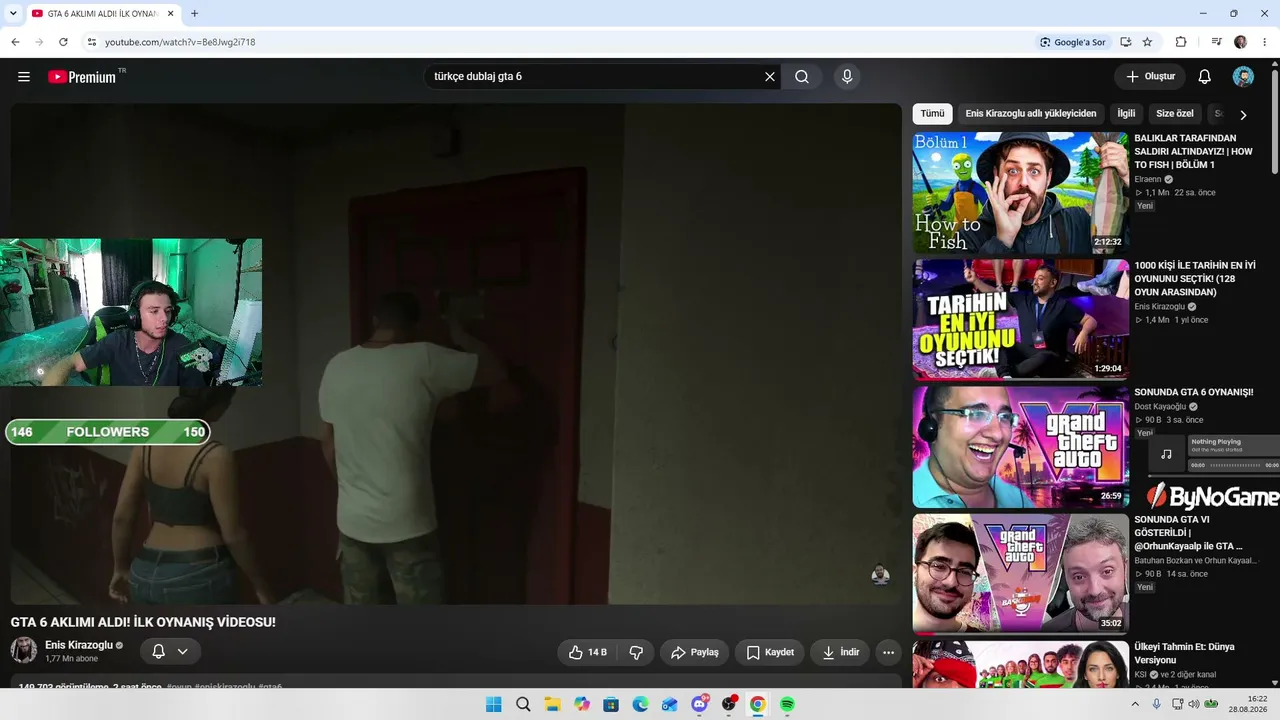
Task: Open Enis Kirazoglu channel avatar
Action: [x=24, y=651]
